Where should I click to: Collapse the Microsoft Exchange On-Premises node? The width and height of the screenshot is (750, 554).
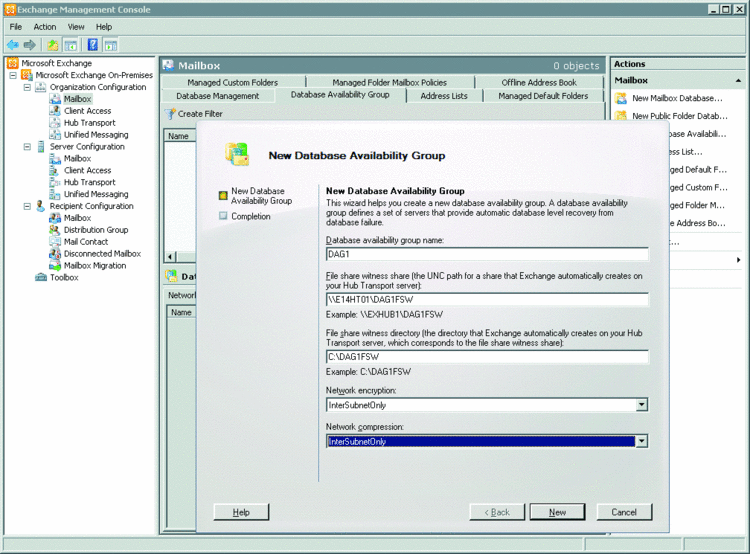coord(13,75)
